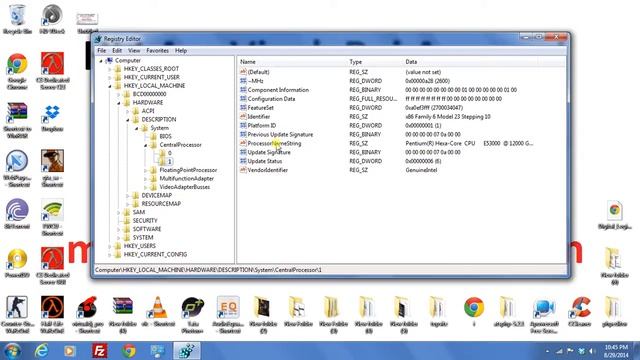Click the Counter-Strike desktop icon
640x360 pixels.
coord(17,315)
